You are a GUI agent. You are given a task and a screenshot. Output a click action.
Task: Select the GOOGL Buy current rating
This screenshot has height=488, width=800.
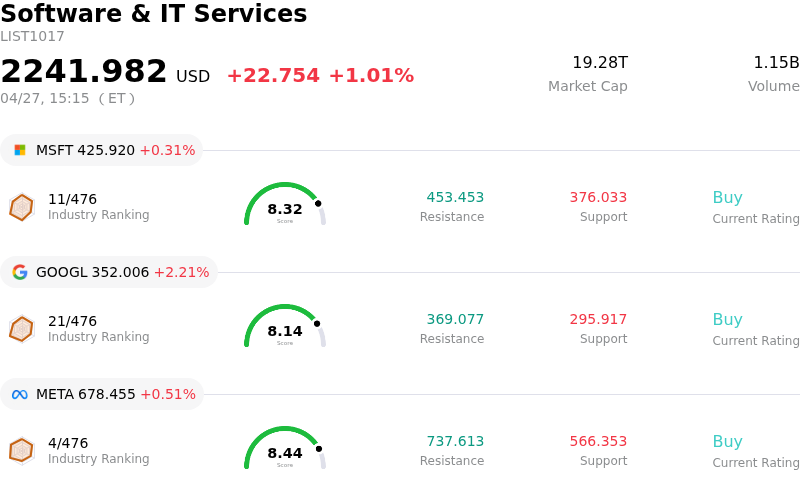[x=727, y=320]
